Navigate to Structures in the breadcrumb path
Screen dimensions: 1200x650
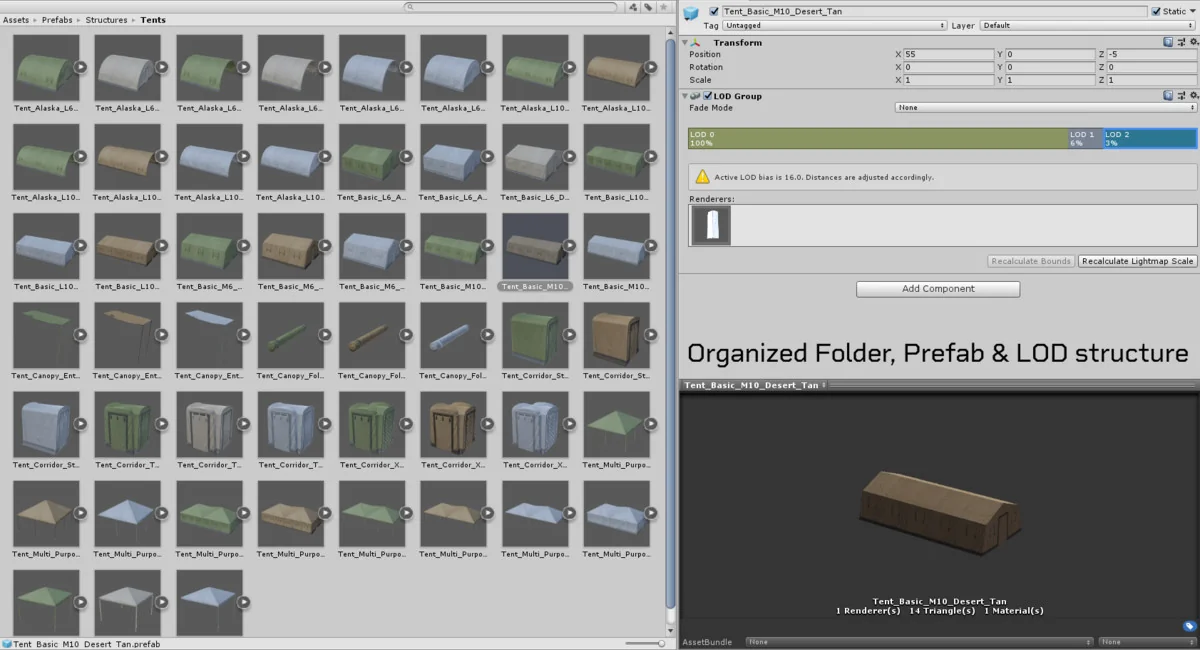[x=106, y=20]
